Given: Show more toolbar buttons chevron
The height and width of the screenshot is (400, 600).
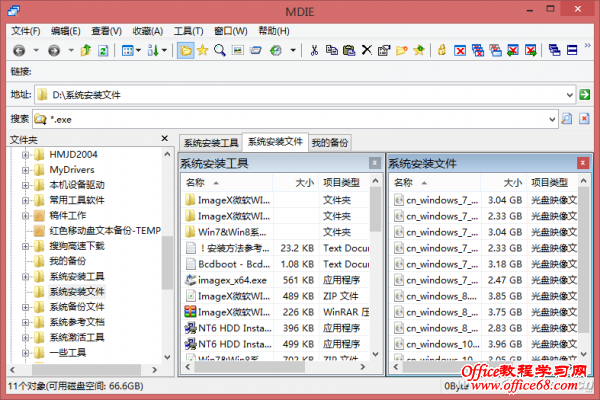Looking at the screenshot, I should pyautogui.click(x=587, y=46).
